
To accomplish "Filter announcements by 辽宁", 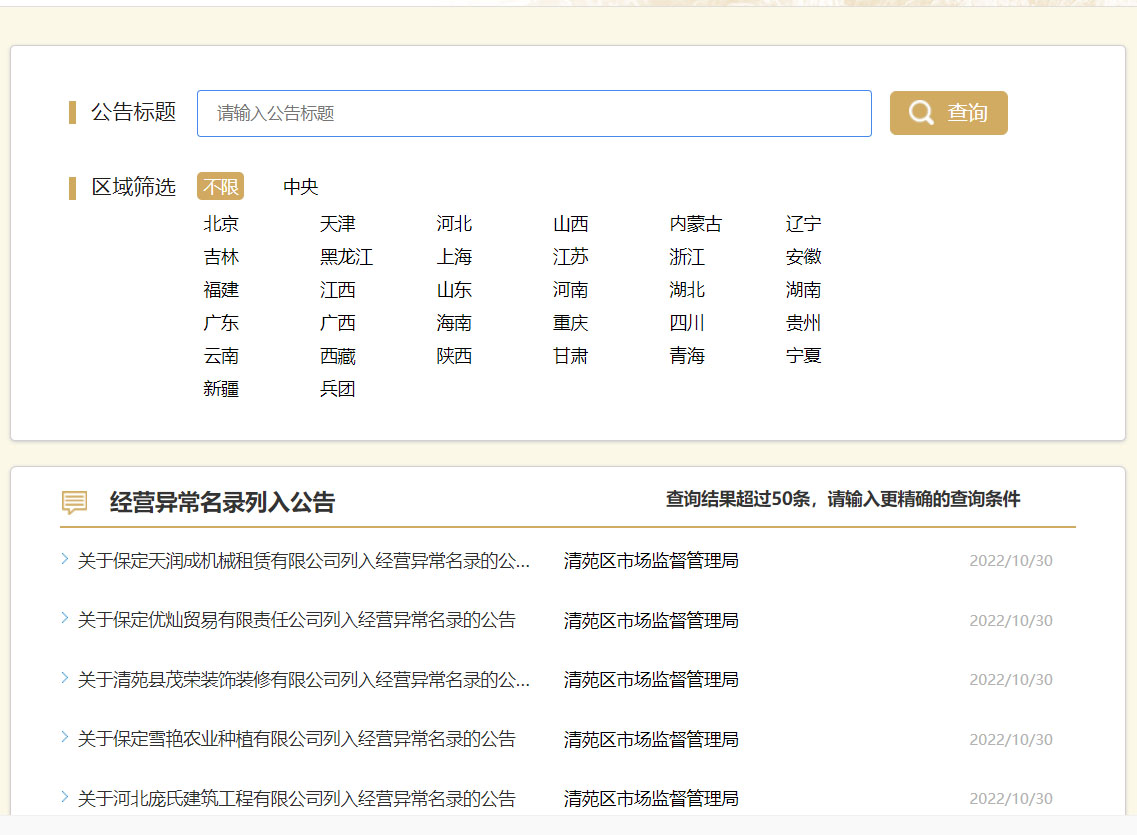I will point(803,224).
